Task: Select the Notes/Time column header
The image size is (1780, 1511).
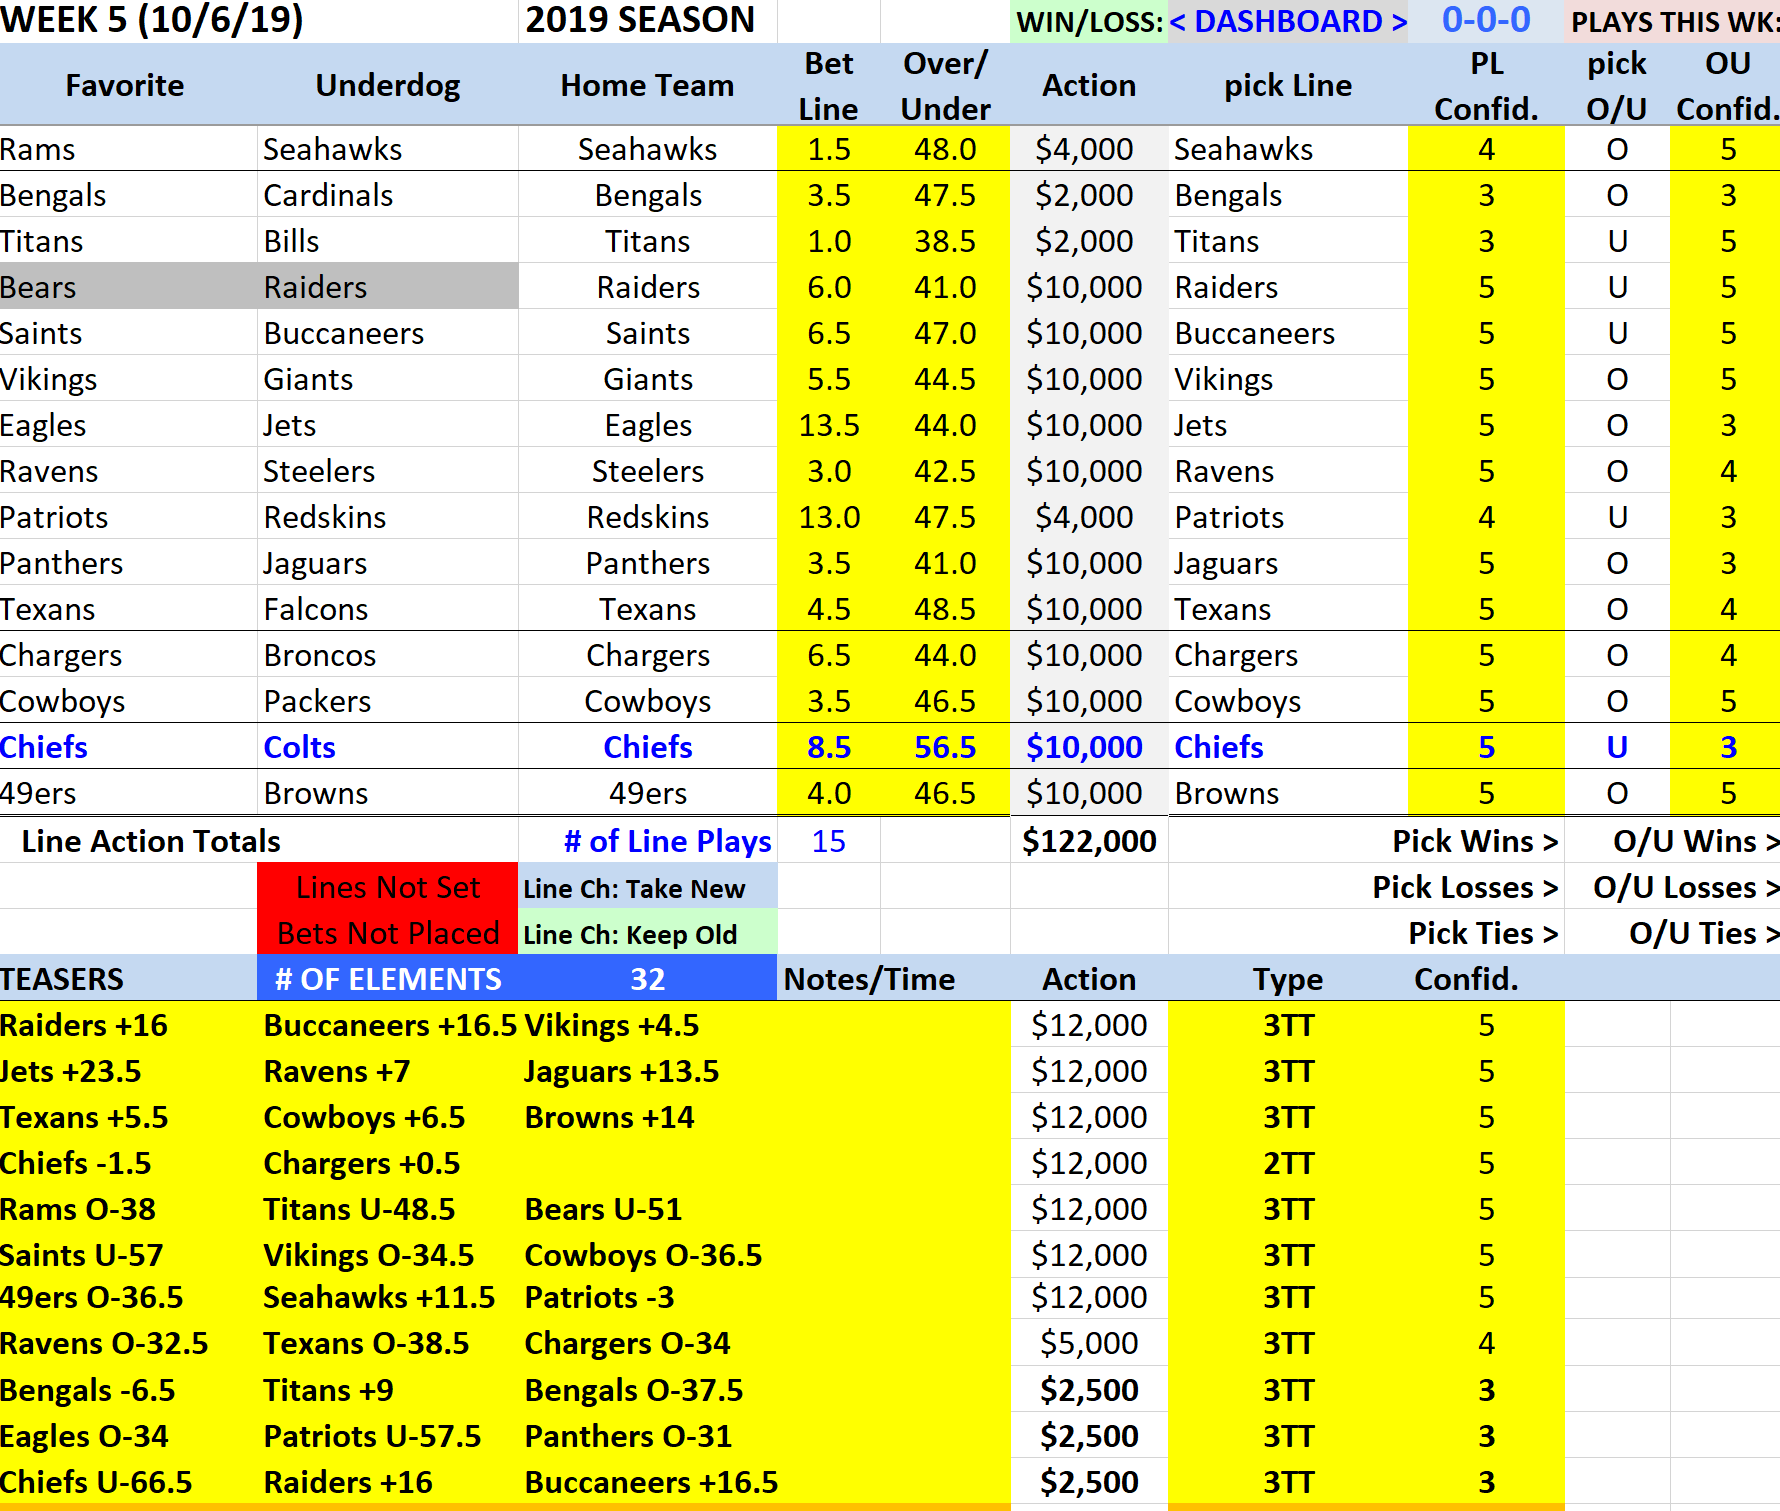Action: pyautogui.click(x=869, y=980)
